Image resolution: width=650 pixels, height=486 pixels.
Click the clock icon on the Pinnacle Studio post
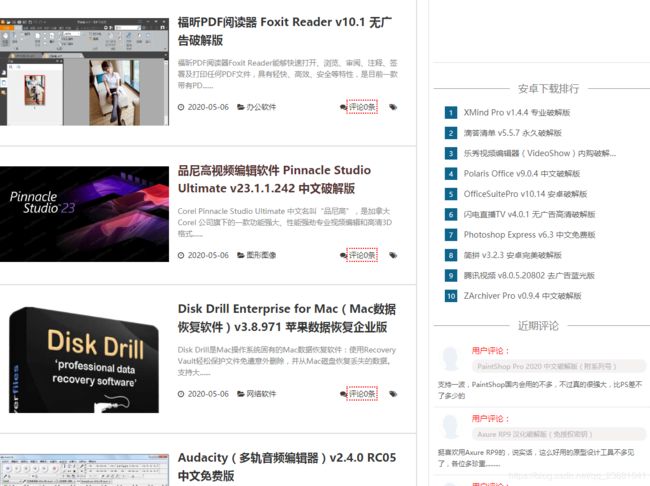coord(181,255)
